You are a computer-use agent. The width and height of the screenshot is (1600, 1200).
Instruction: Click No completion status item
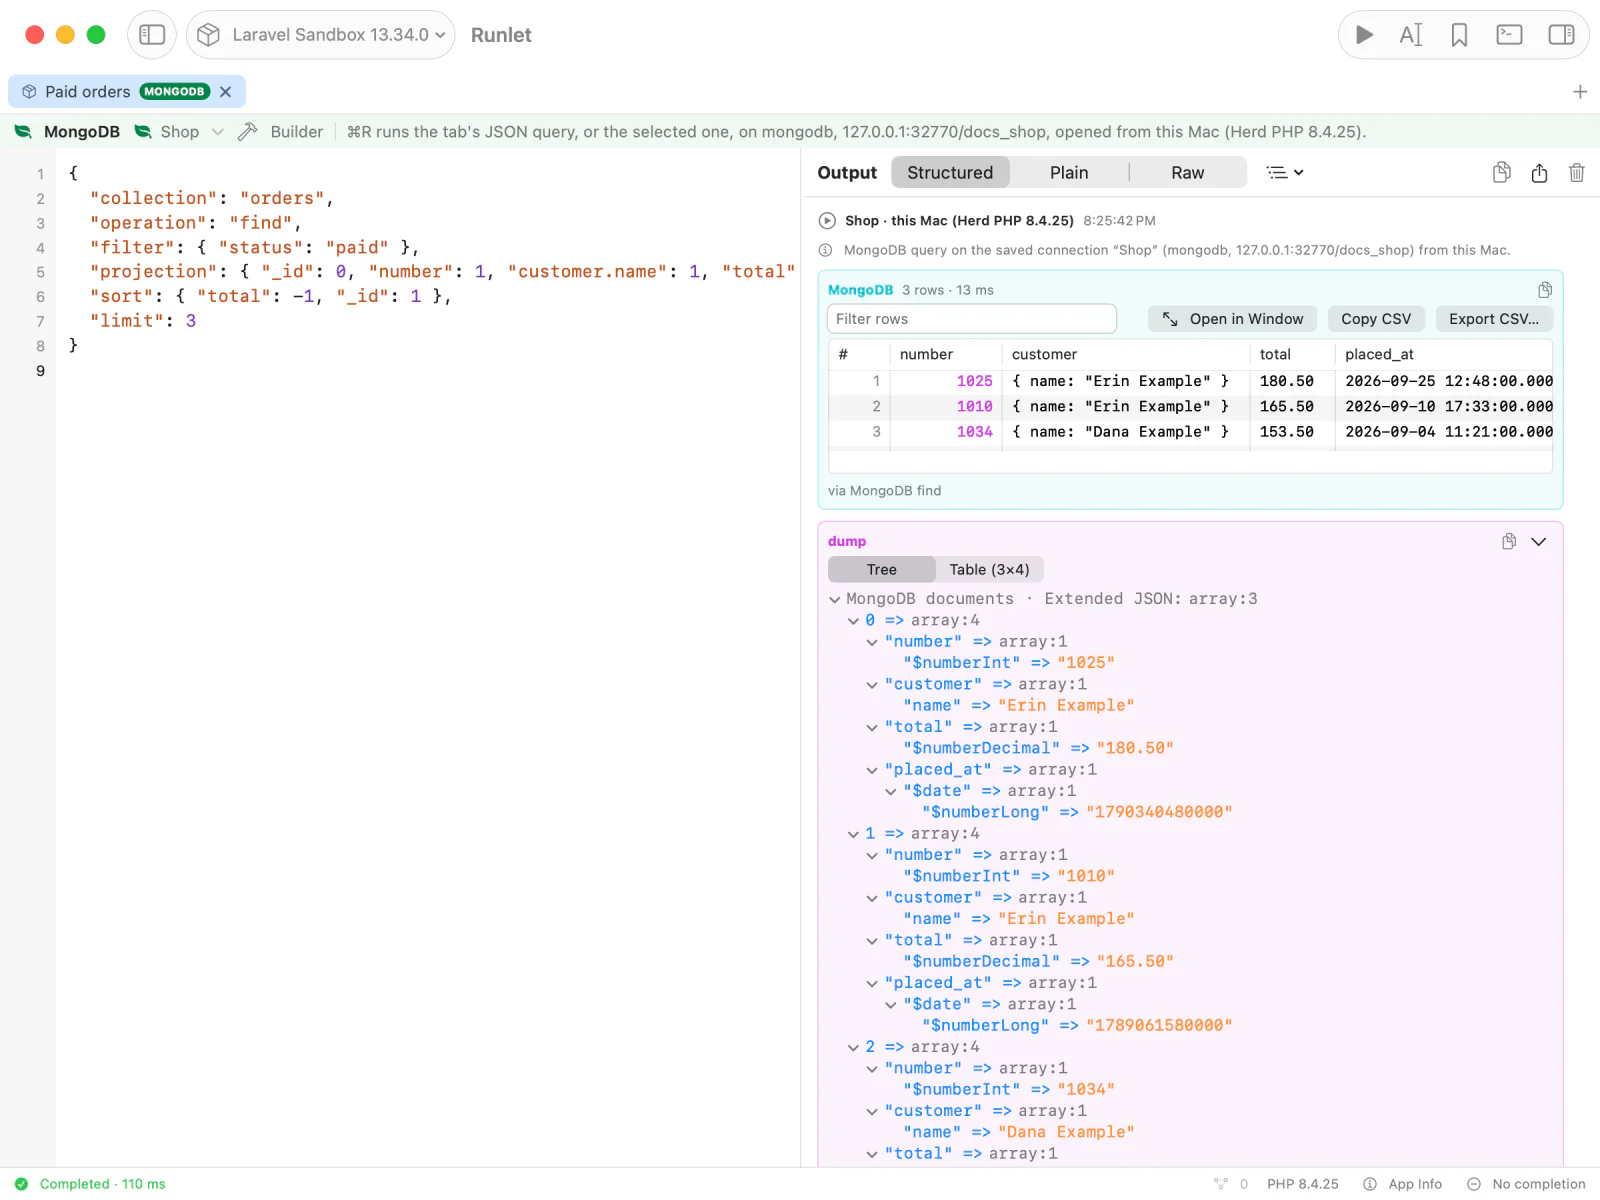(x=1527, y=1184)
